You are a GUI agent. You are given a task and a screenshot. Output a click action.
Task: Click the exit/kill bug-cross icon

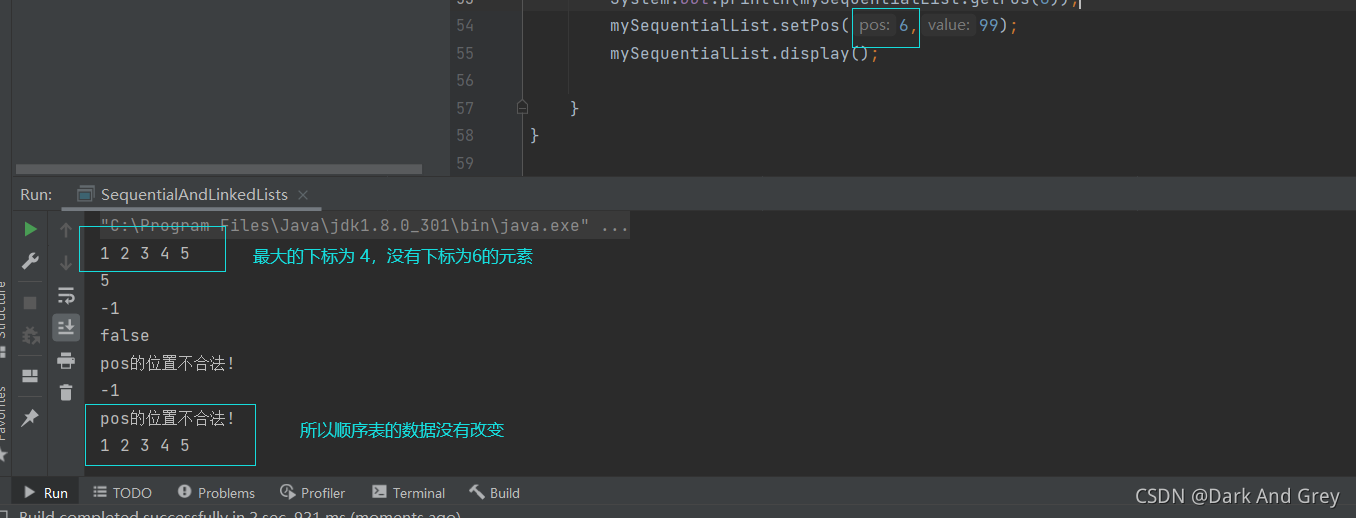30,334
